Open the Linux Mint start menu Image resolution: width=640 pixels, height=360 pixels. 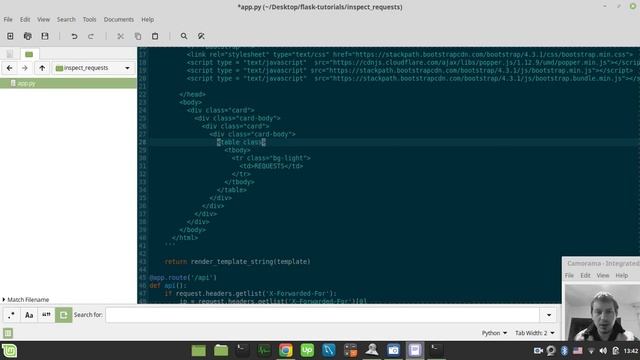pyautogui.click(x=9, y=351)
